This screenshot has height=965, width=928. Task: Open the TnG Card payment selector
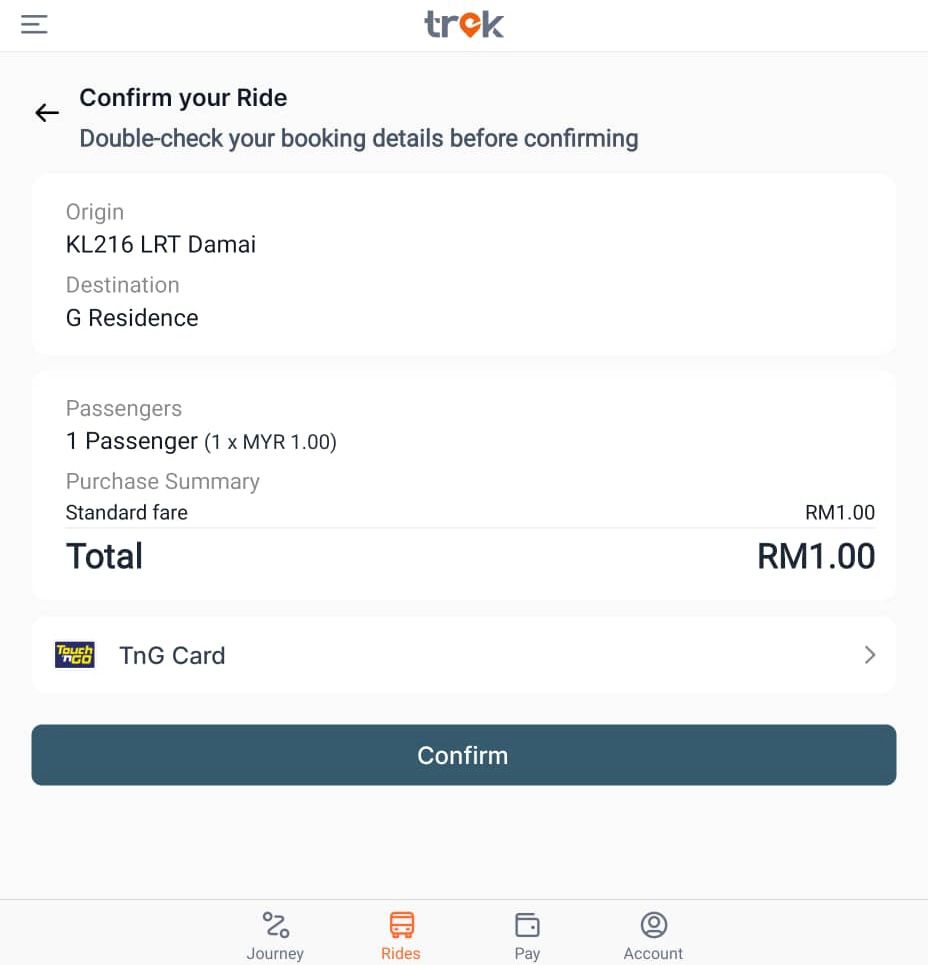[x=172, y=656]
